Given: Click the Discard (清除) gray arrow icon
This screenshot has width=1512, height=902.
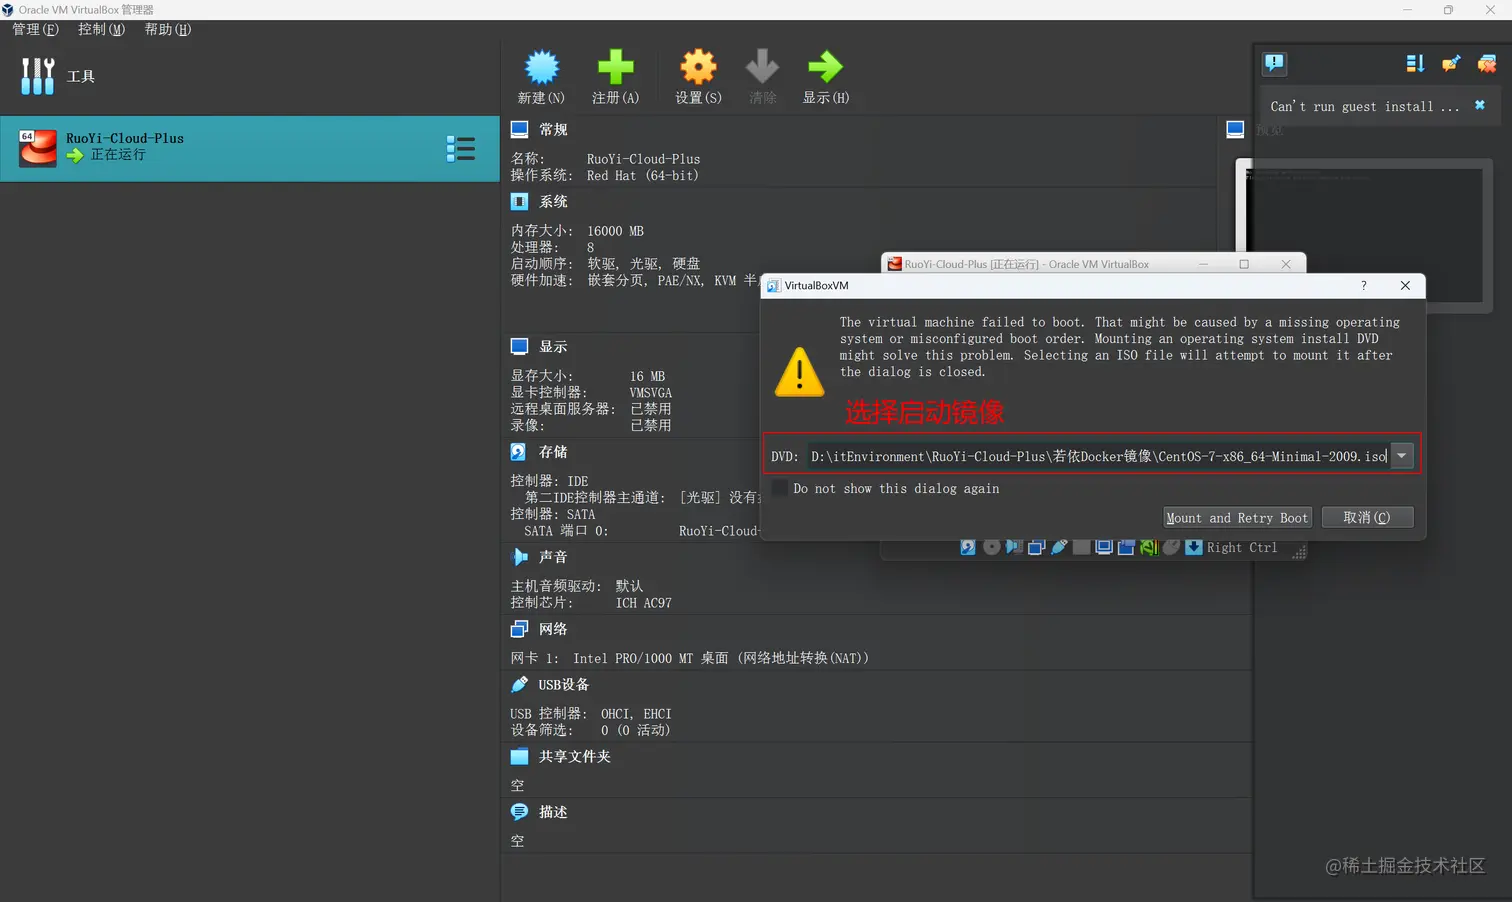Looking at the screenshot, I should pos(762,67).
